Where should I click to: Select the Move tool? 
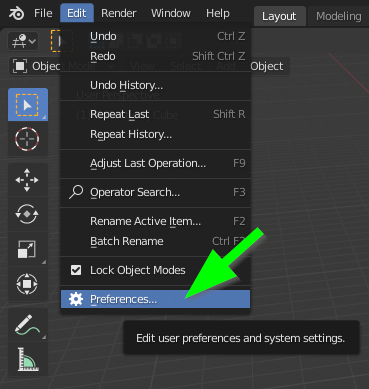[27, 180]
